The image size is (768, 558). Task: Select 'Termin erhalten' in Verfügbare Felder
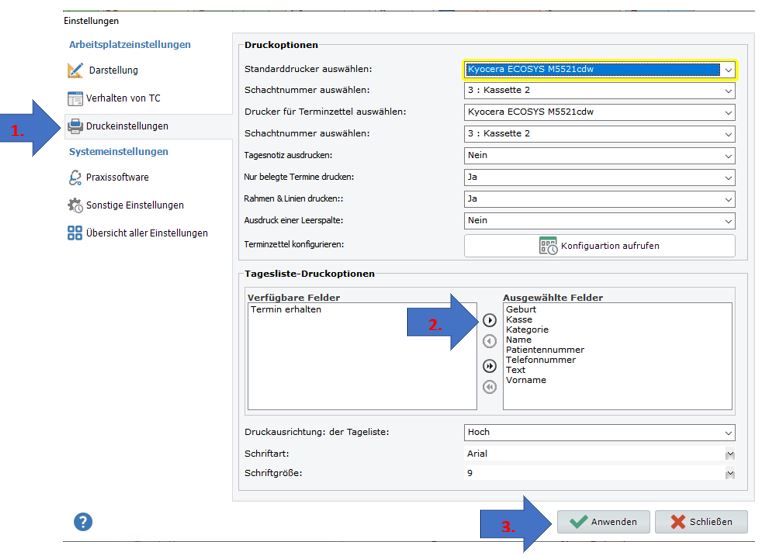point(286,310)
